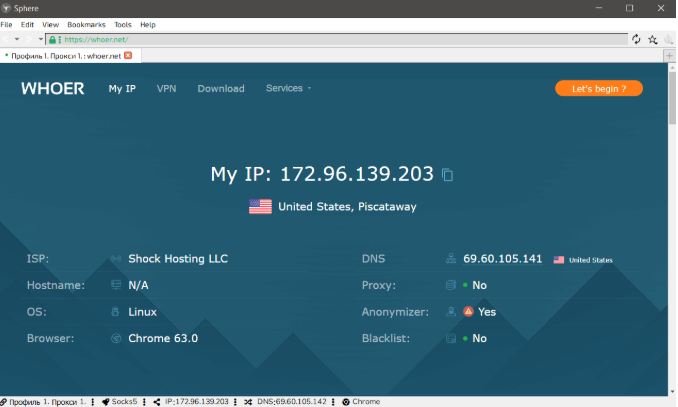Open the Bookmarks menu
The height and width of the screenshot is (407, 678).
(86, 25)
